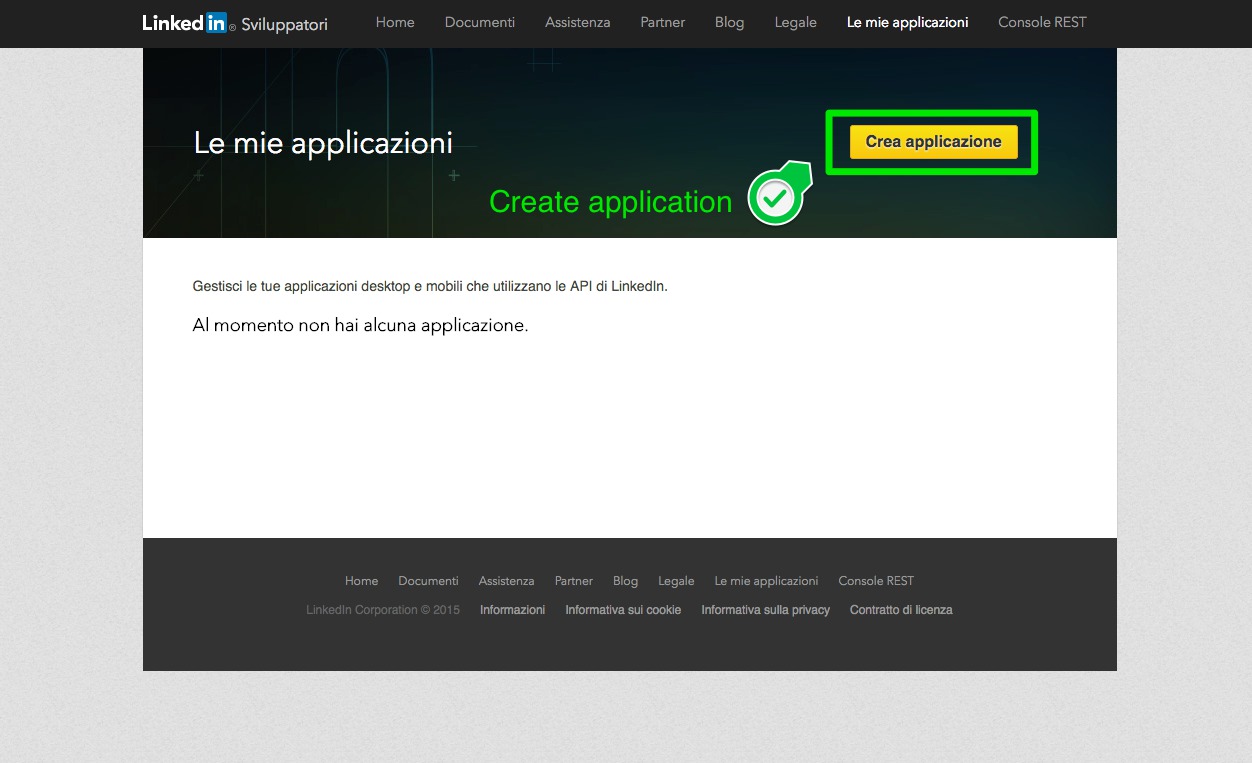Open Blog from the top navigation
This screenshot has height=763, width=1252.
point(729,23)
